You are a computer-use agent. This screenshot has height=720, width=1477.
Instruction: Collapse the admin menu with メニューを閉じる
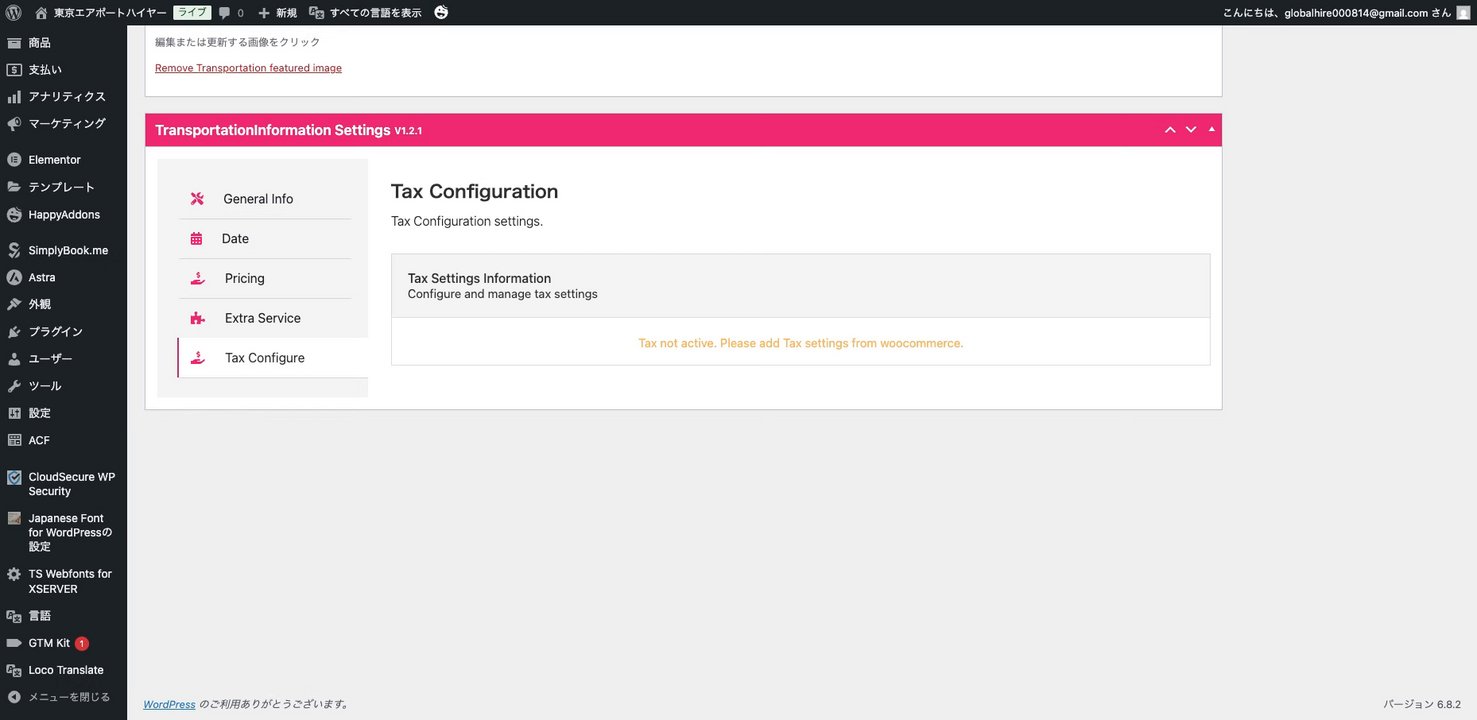[x=63, y=697]
